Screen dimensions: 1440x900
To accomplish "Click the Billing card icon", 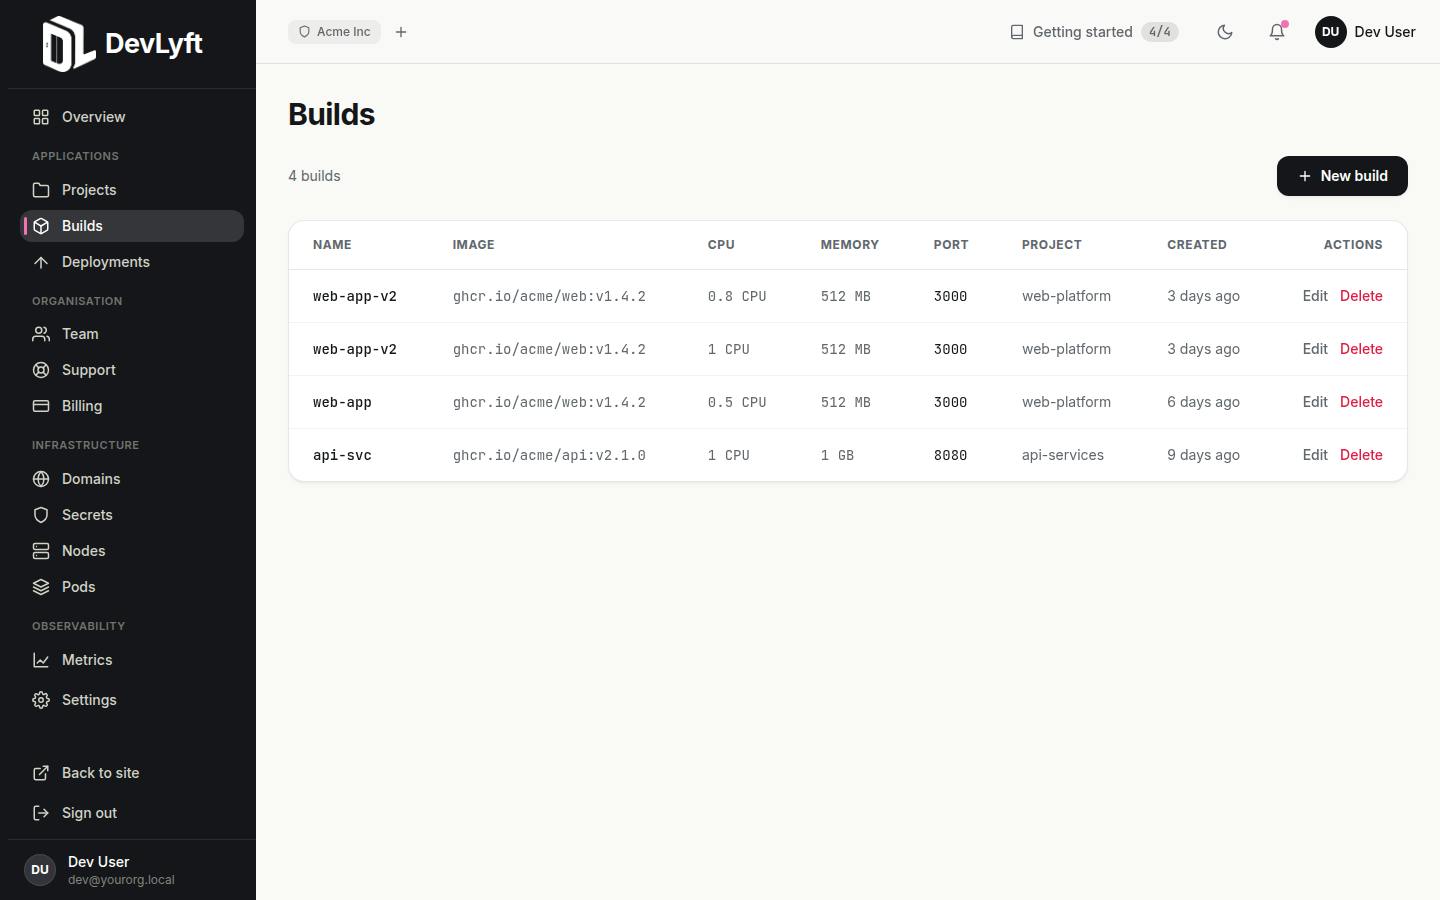I will coord(41,406).
